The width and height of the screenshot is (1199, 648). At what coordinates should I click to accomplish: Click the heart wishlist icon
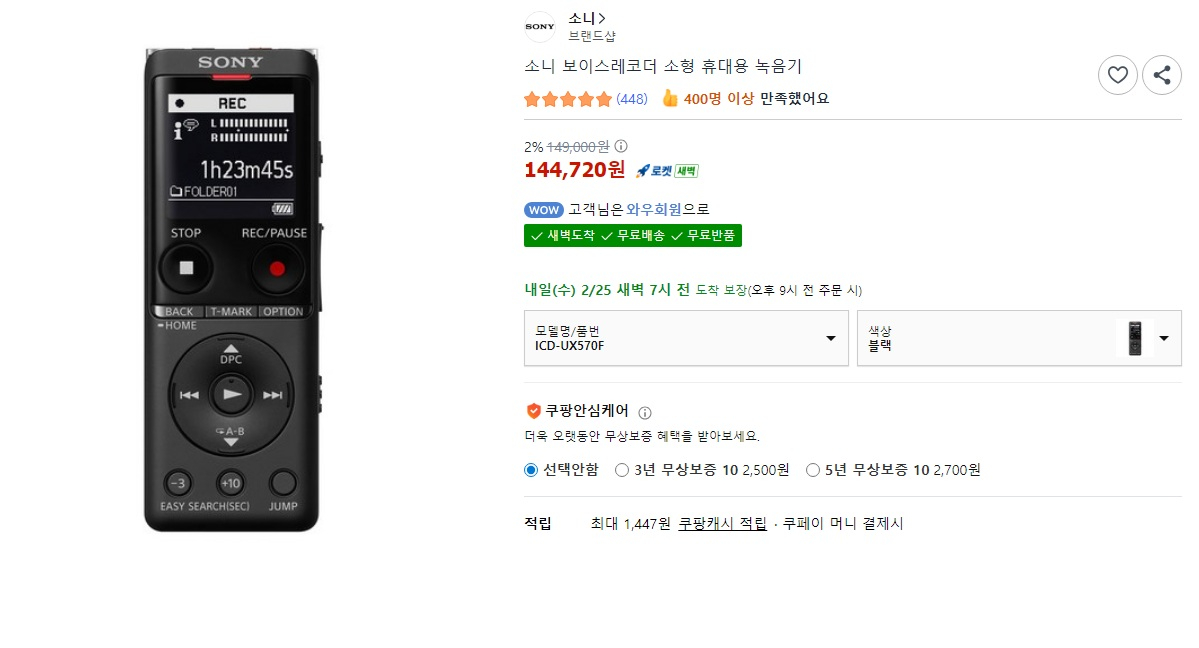[x=1117, y=75]
